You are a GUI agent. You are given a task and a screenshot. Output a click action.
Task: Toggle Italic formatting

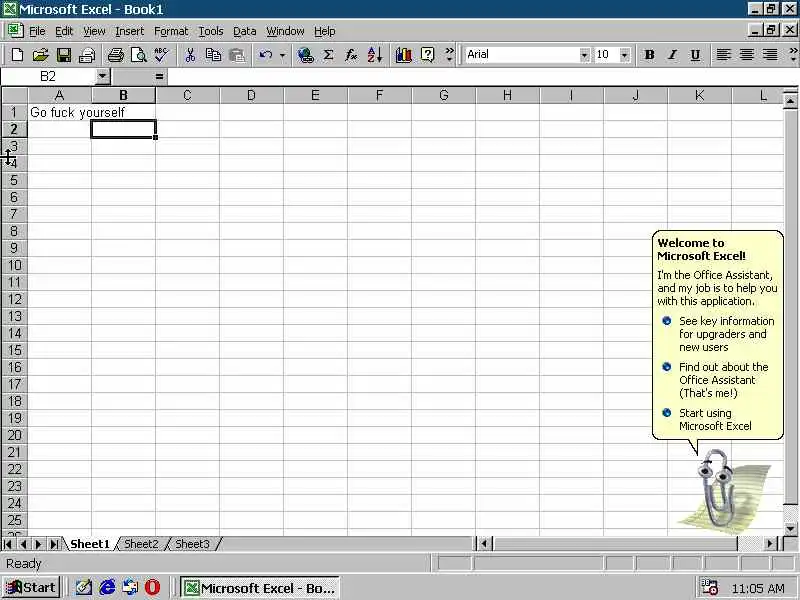tap(672, 55)
